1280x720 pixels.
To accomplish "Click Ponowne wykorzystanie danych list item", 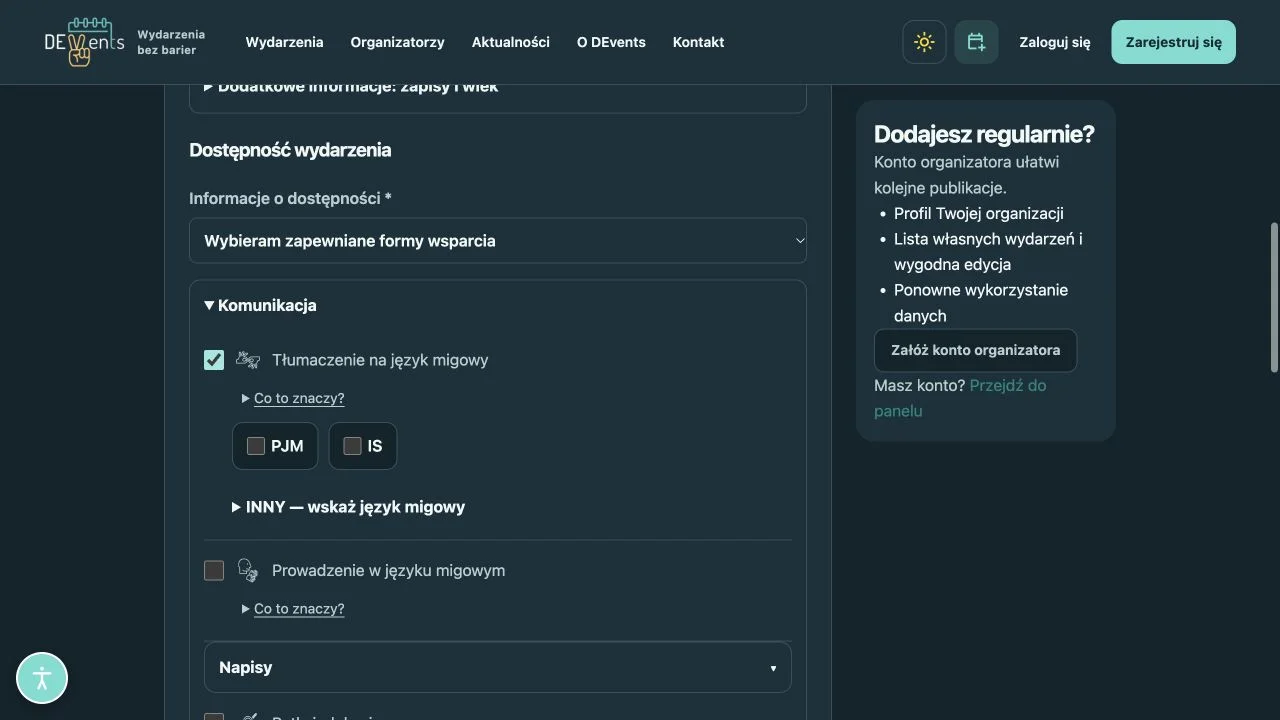I will click(x=981, y=303).
